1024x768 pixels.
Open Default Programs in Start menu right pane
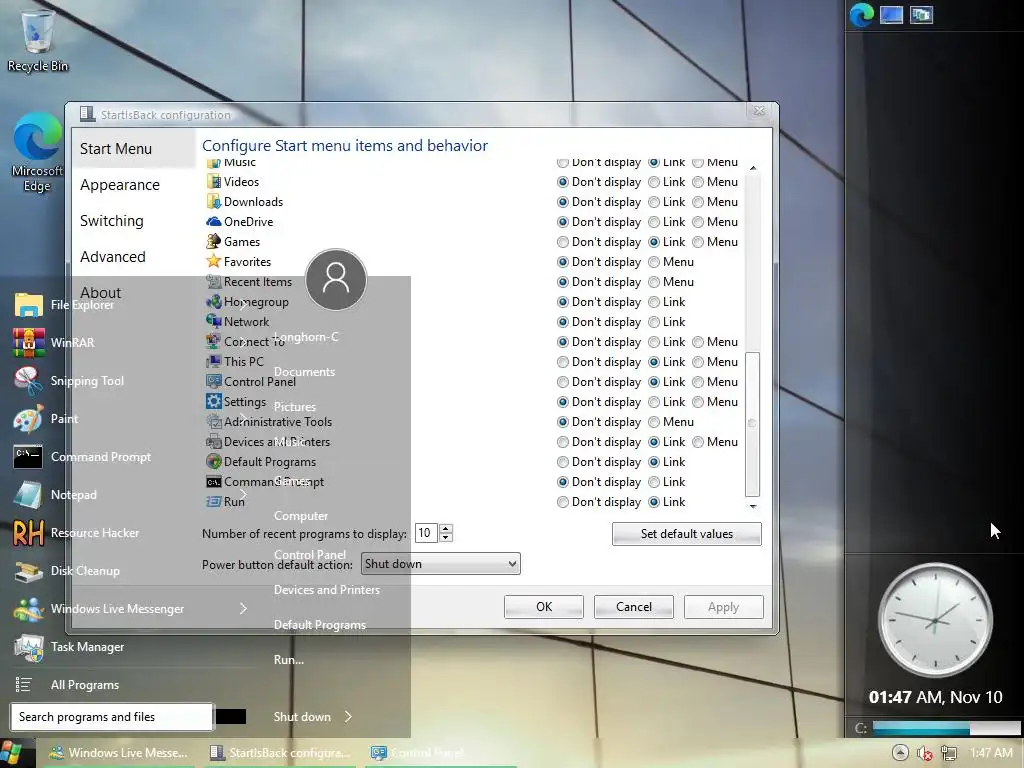(319, 625)
